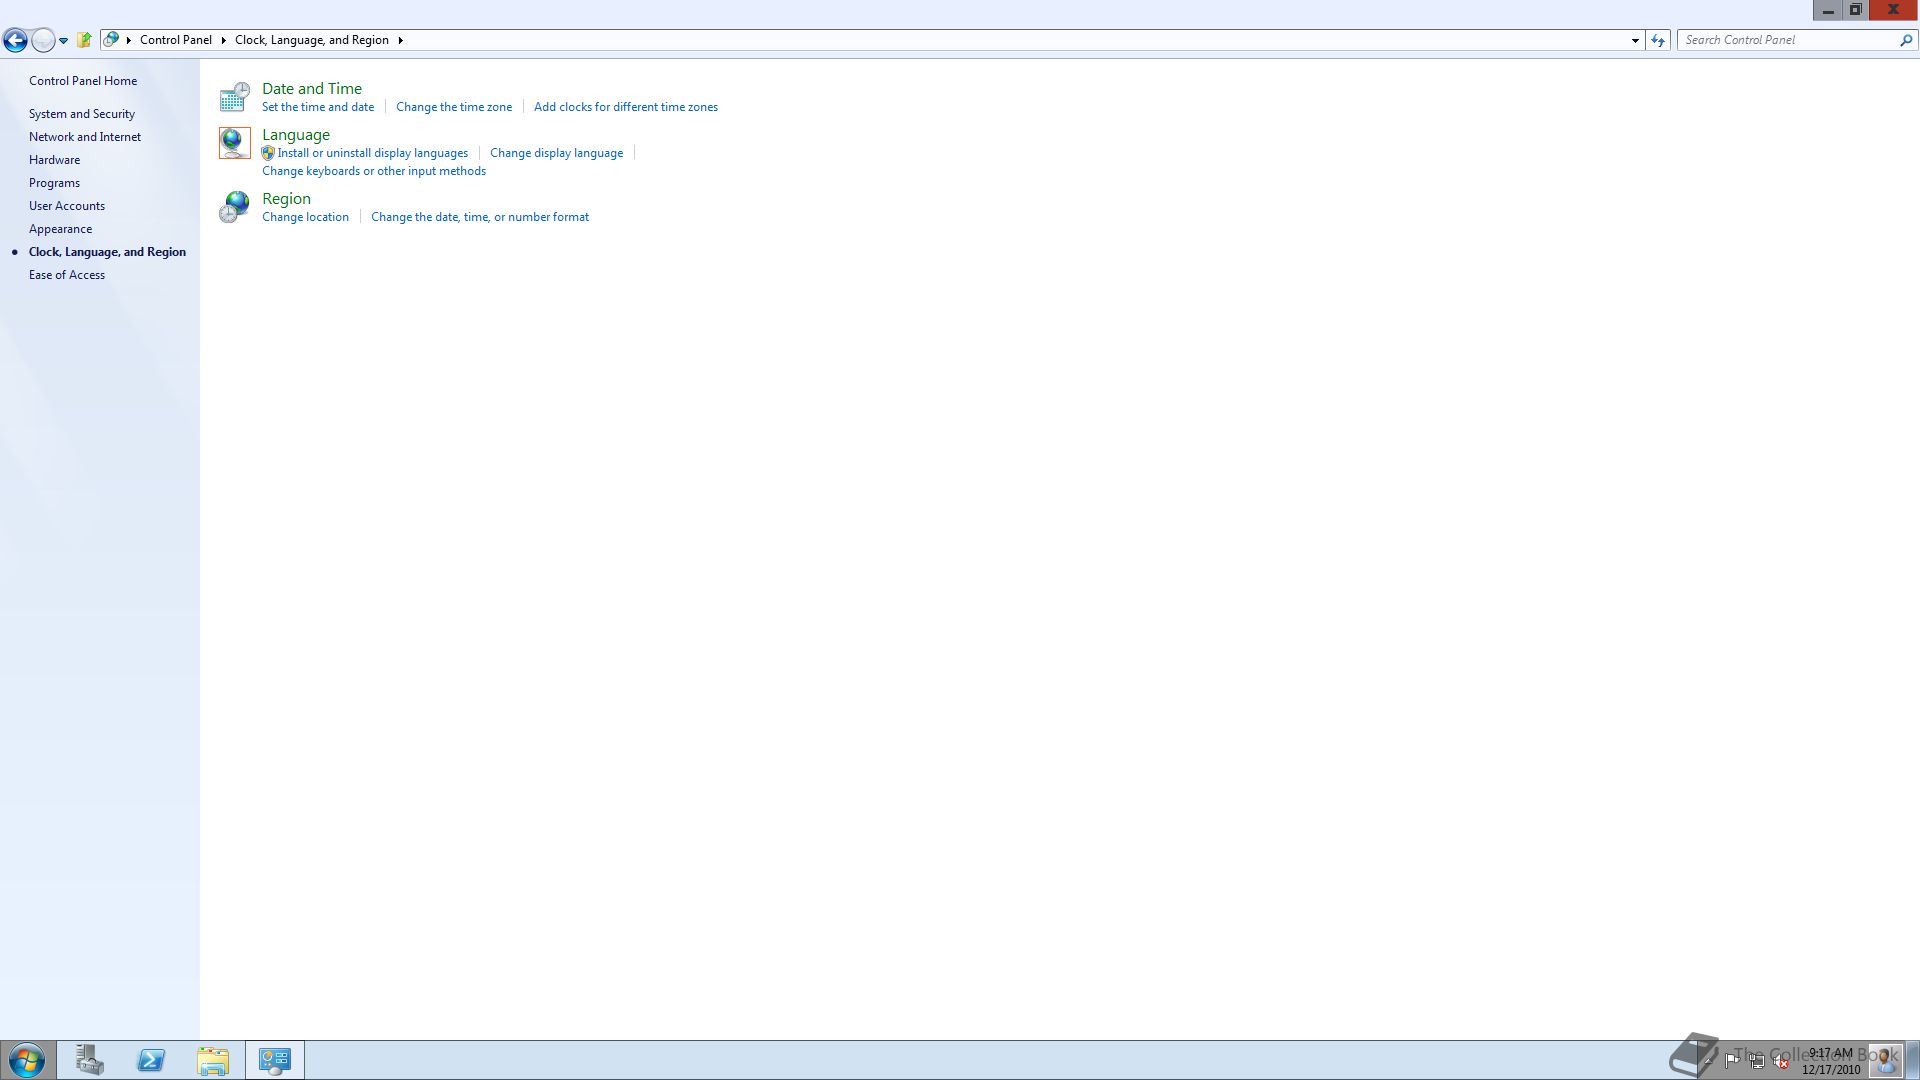Click Change the date, time, or number format
Screen dimensions: 1920x1080
(480, 217)
